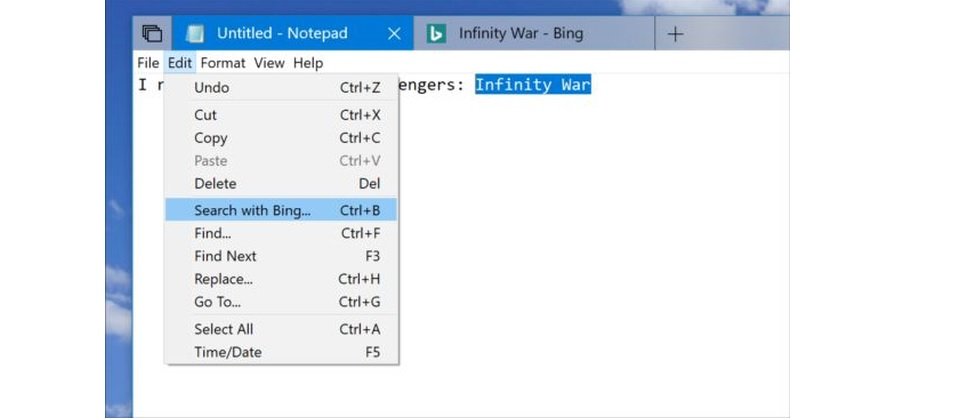Close the open Edit menu

(x=180, y=63)
